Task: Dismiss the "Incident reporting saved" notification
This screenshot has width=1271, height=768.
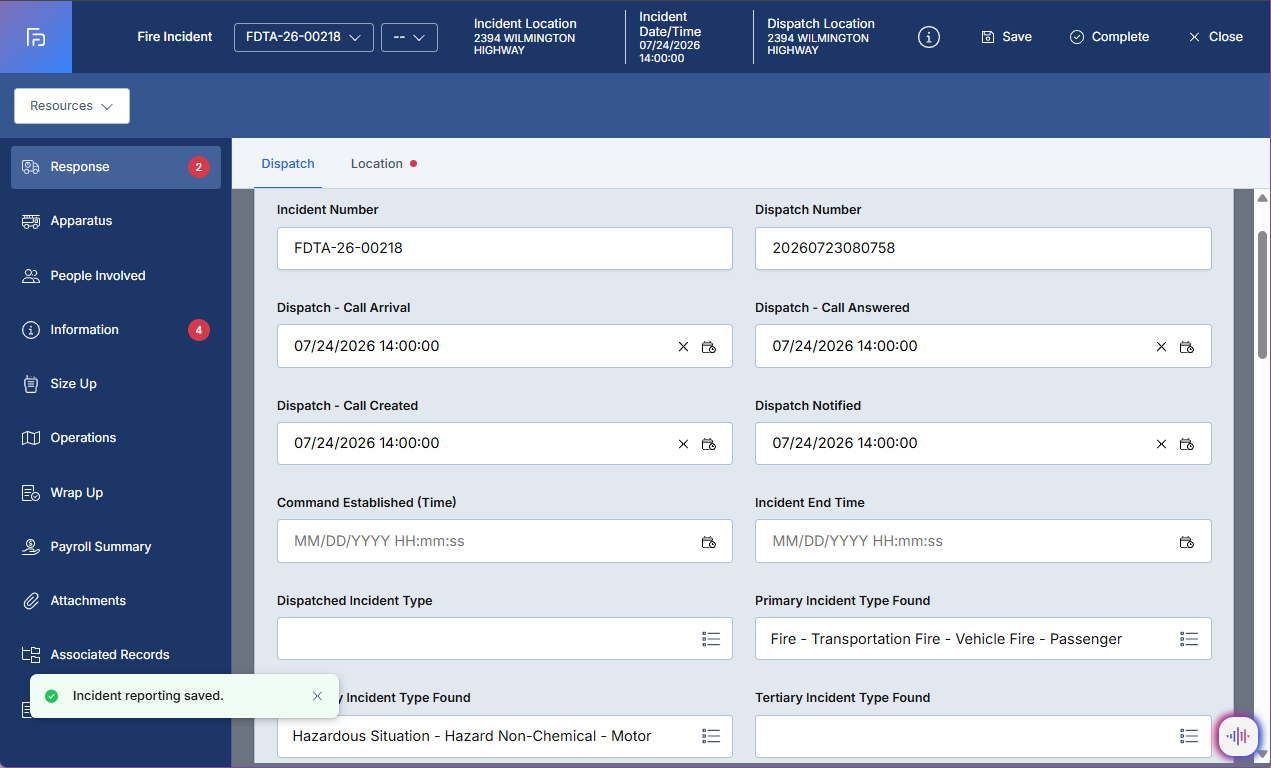Action: tap(318, 696)
